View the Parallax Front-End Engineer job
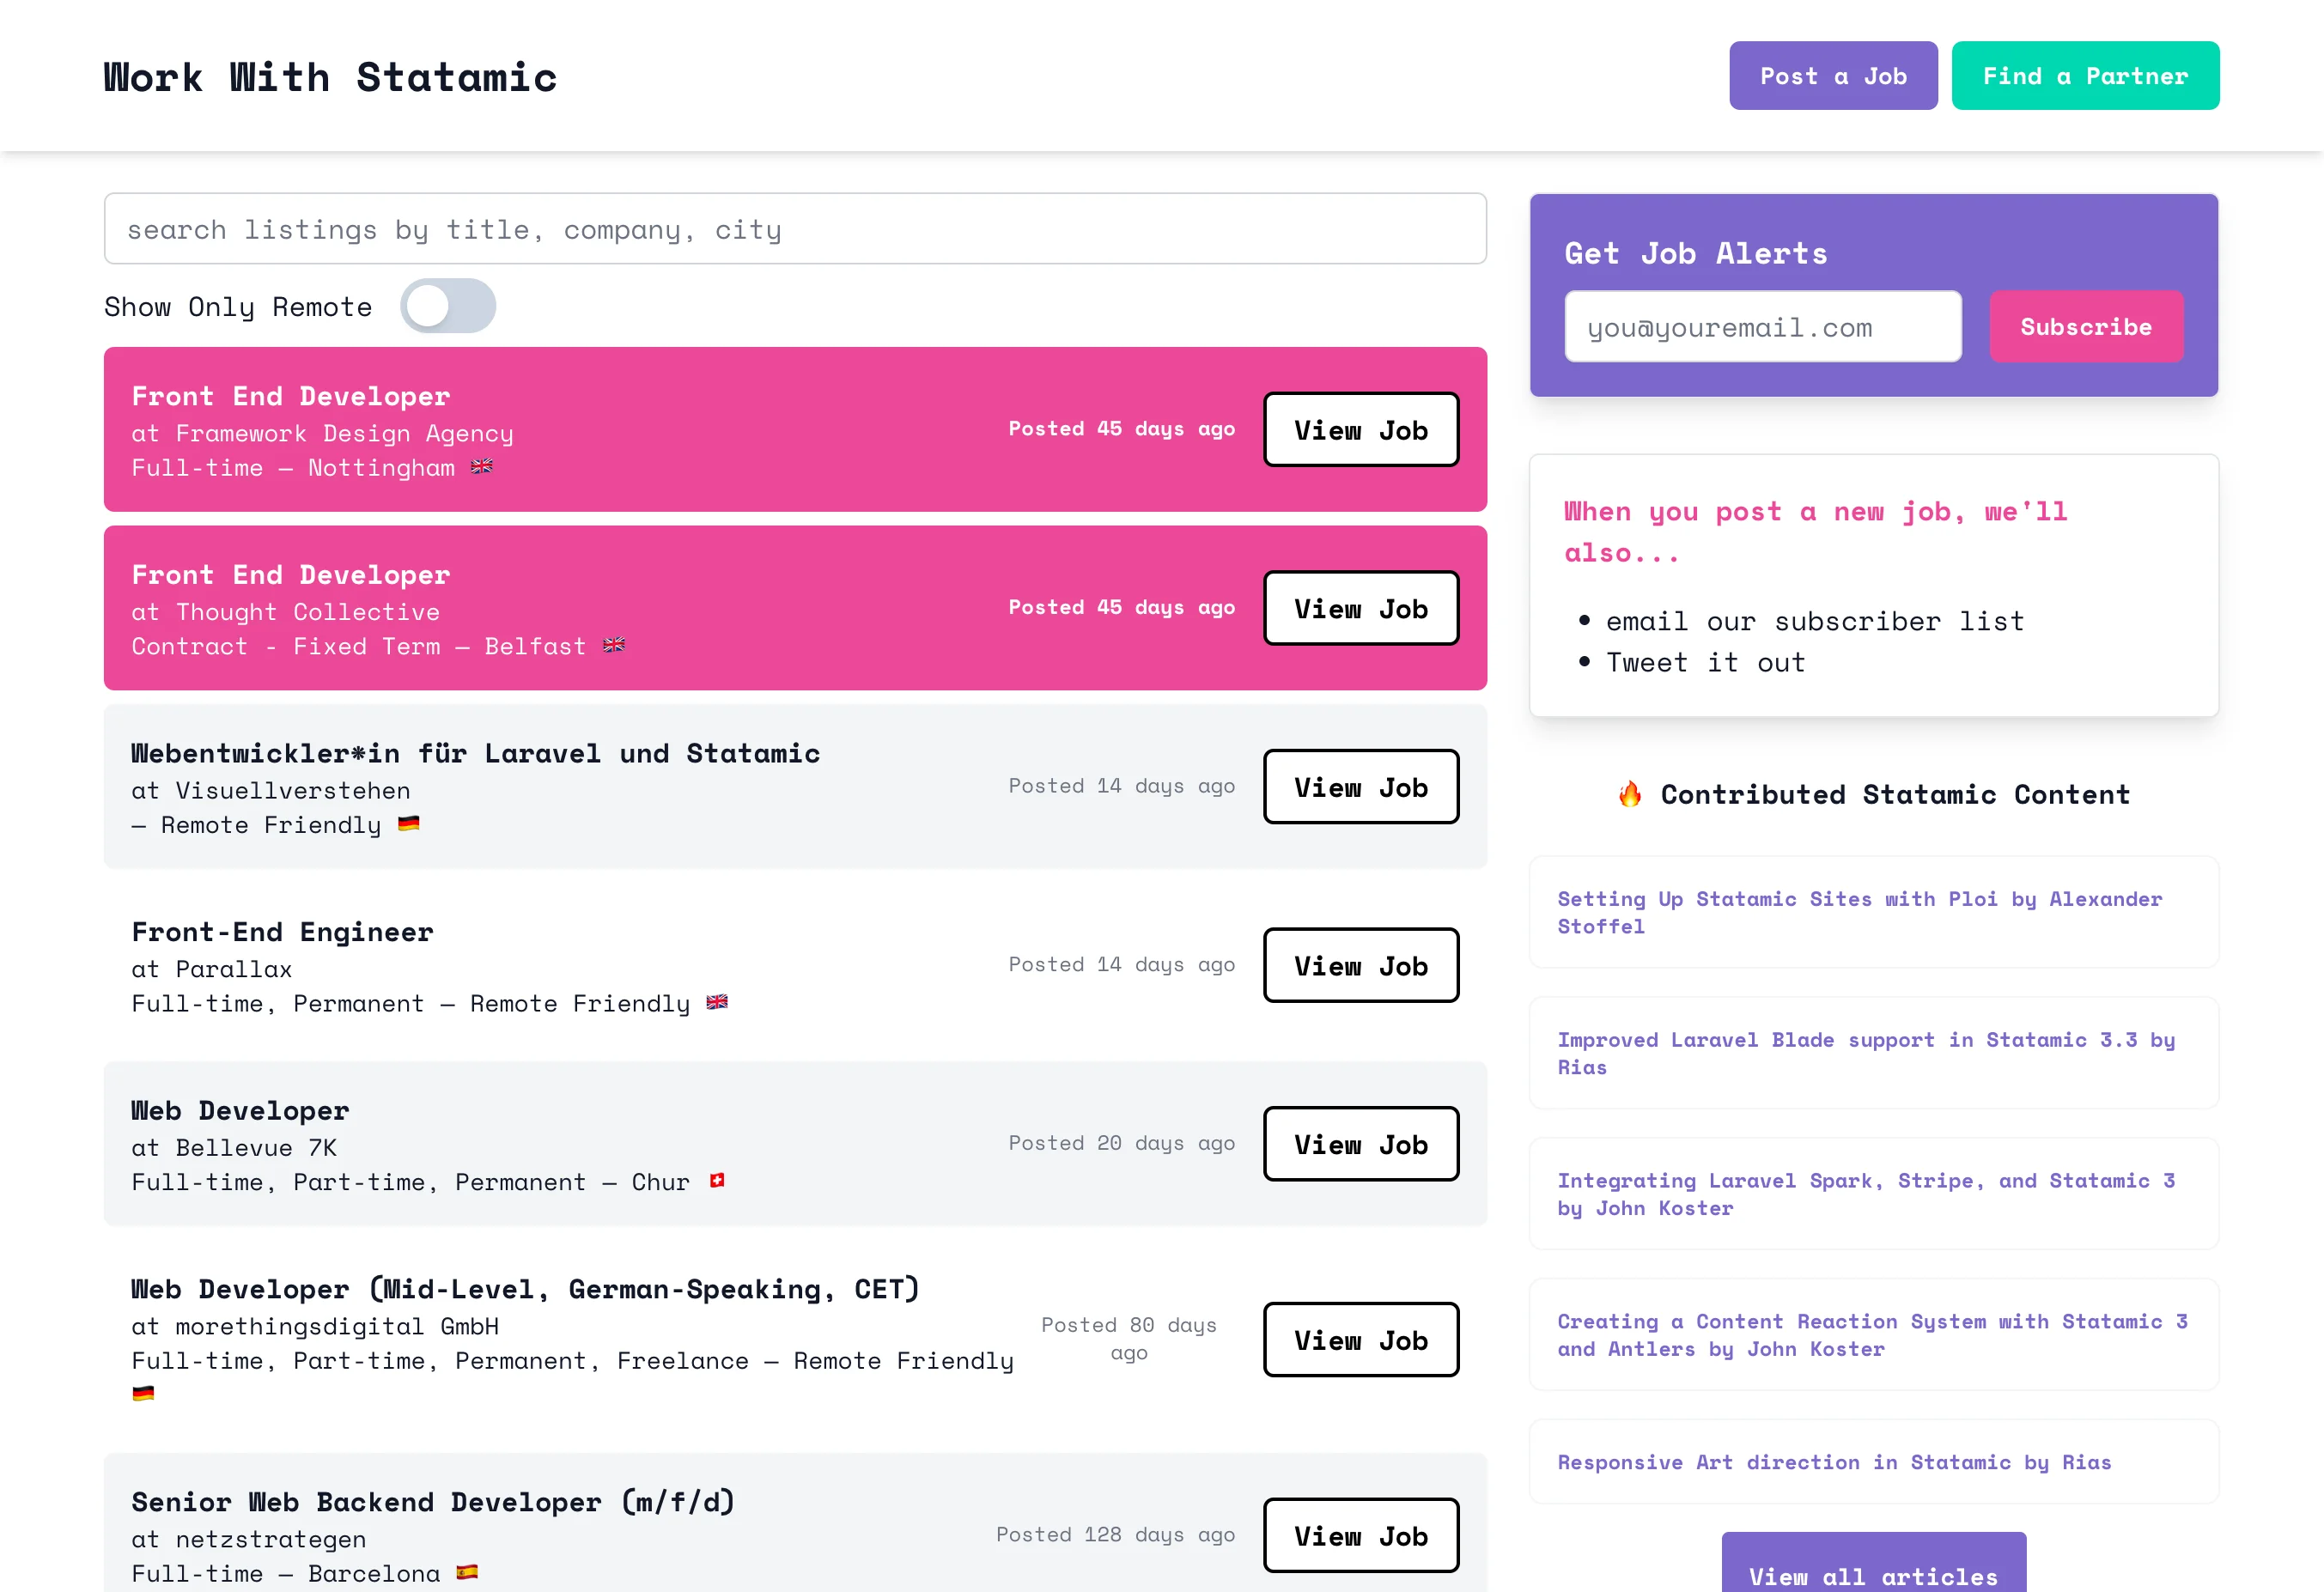The image size is (2324, 1592). tap(1361, 966)
